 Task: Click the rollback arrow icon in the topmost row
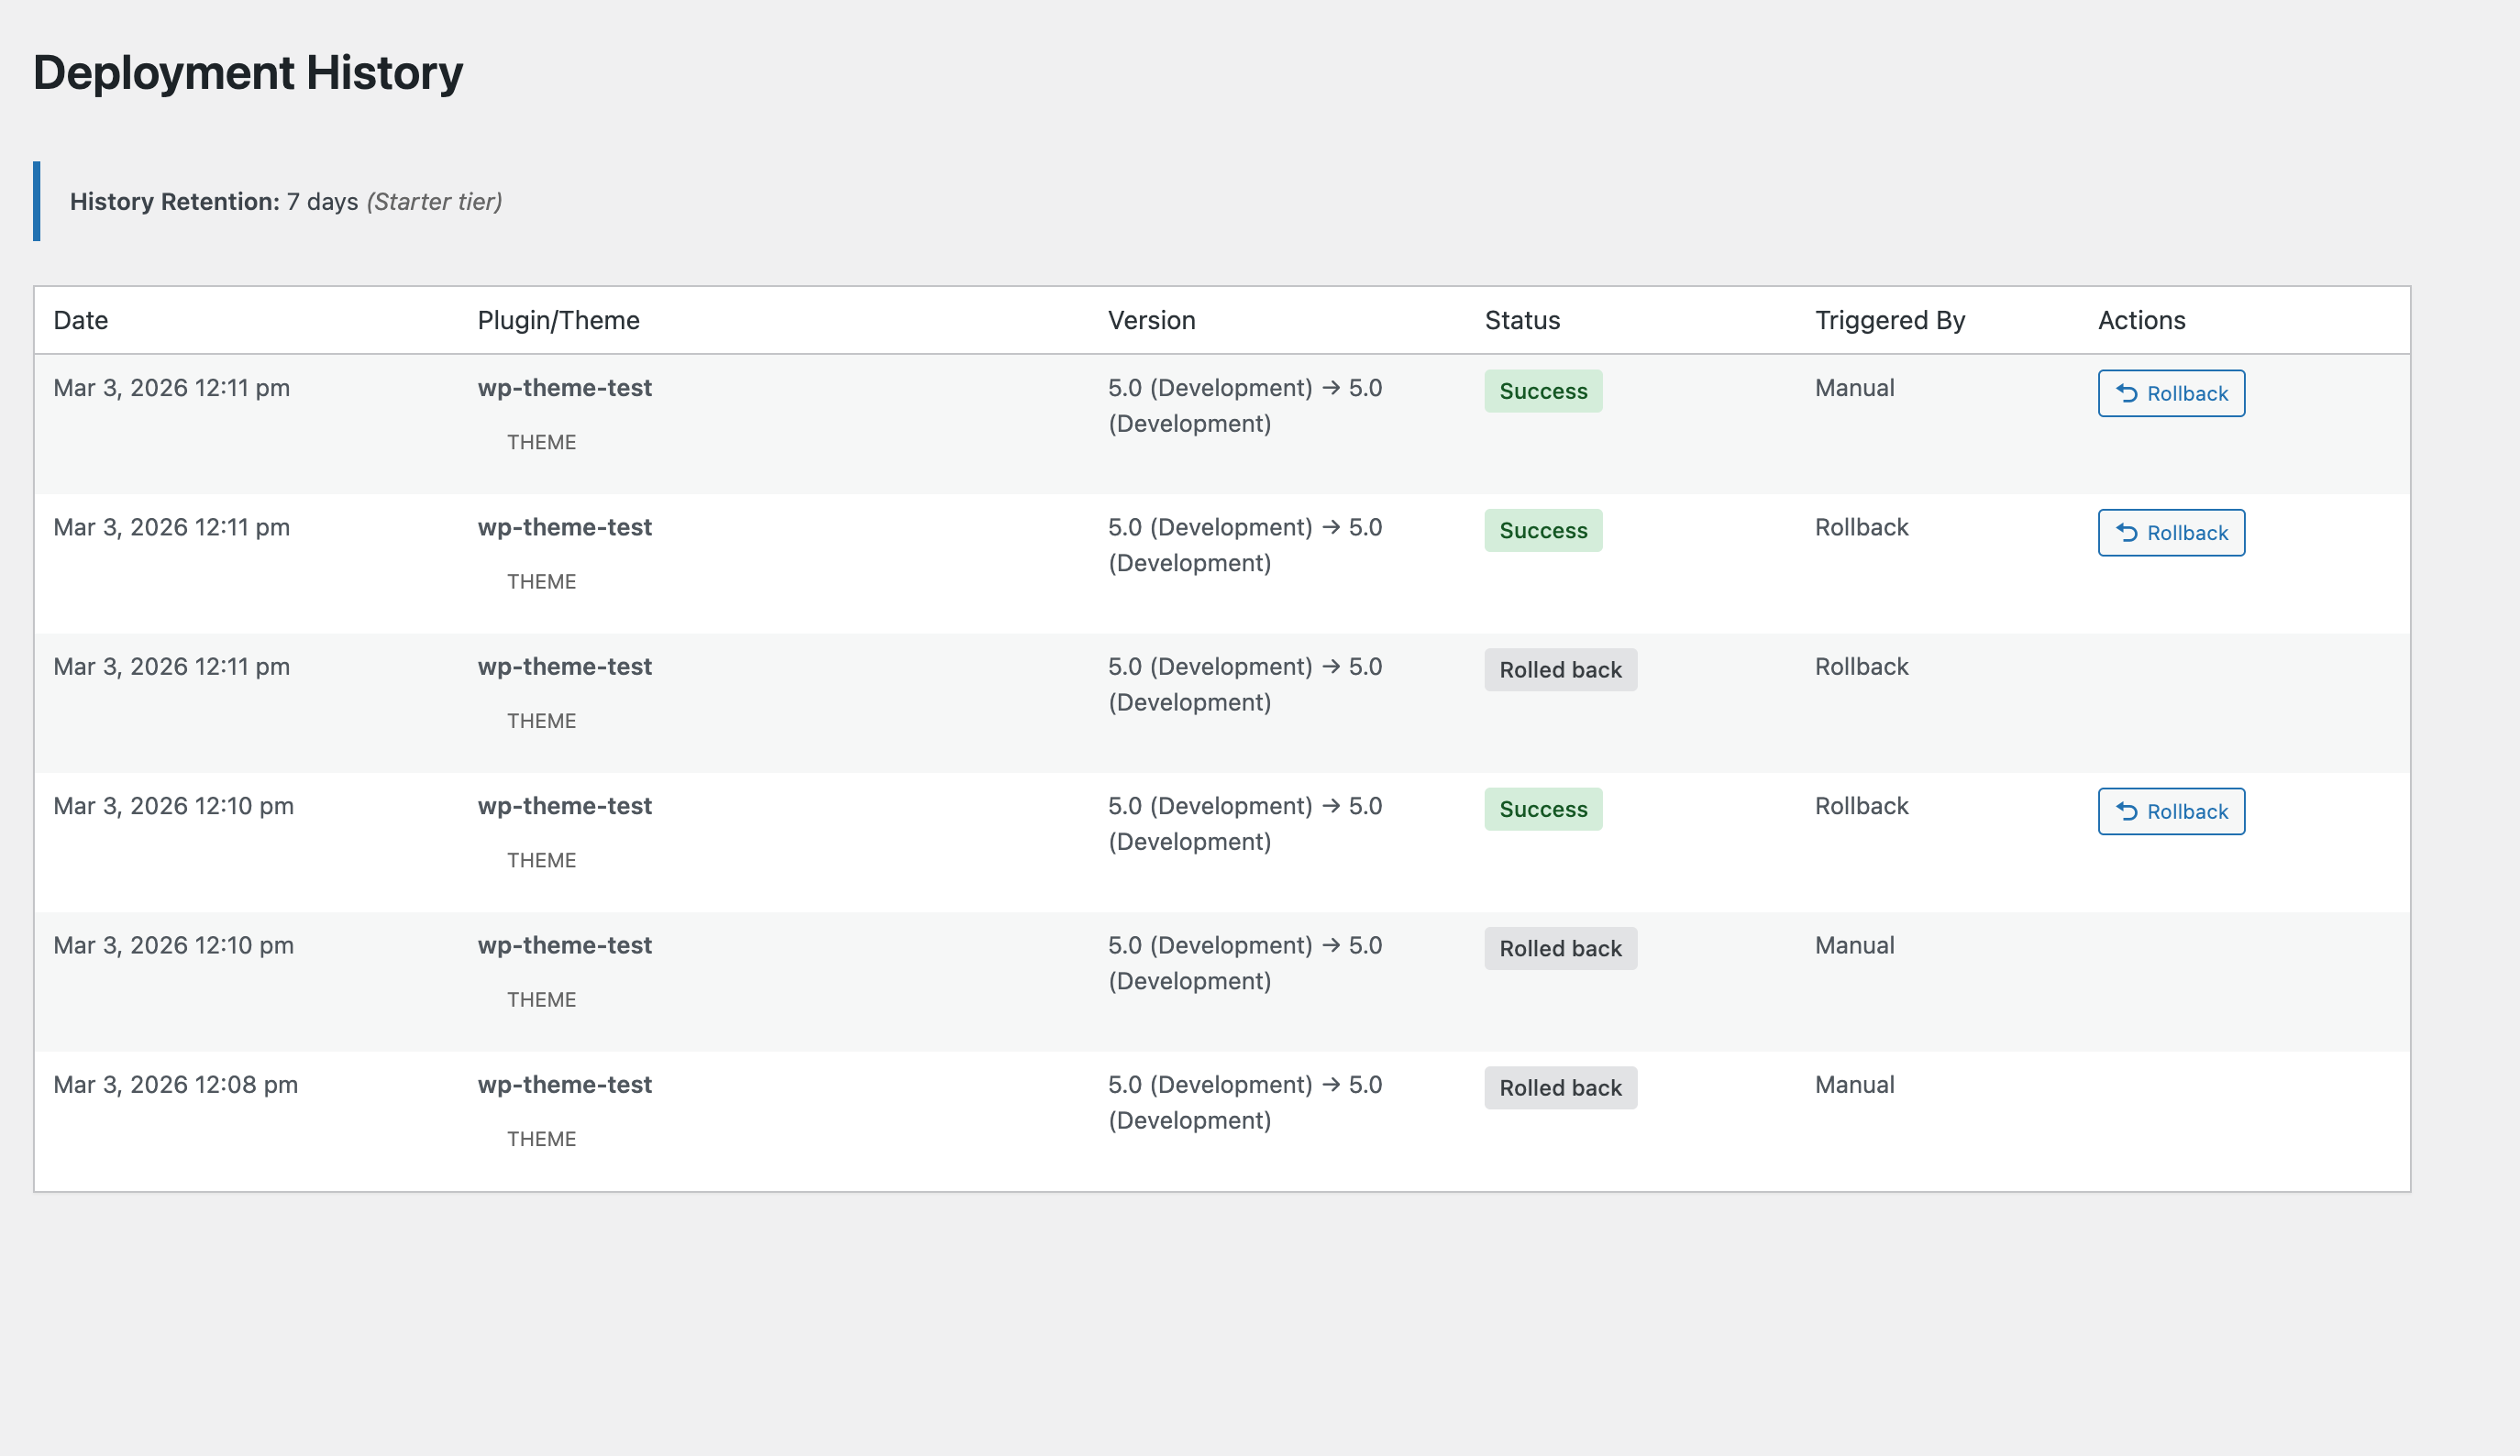point(2127,394)
